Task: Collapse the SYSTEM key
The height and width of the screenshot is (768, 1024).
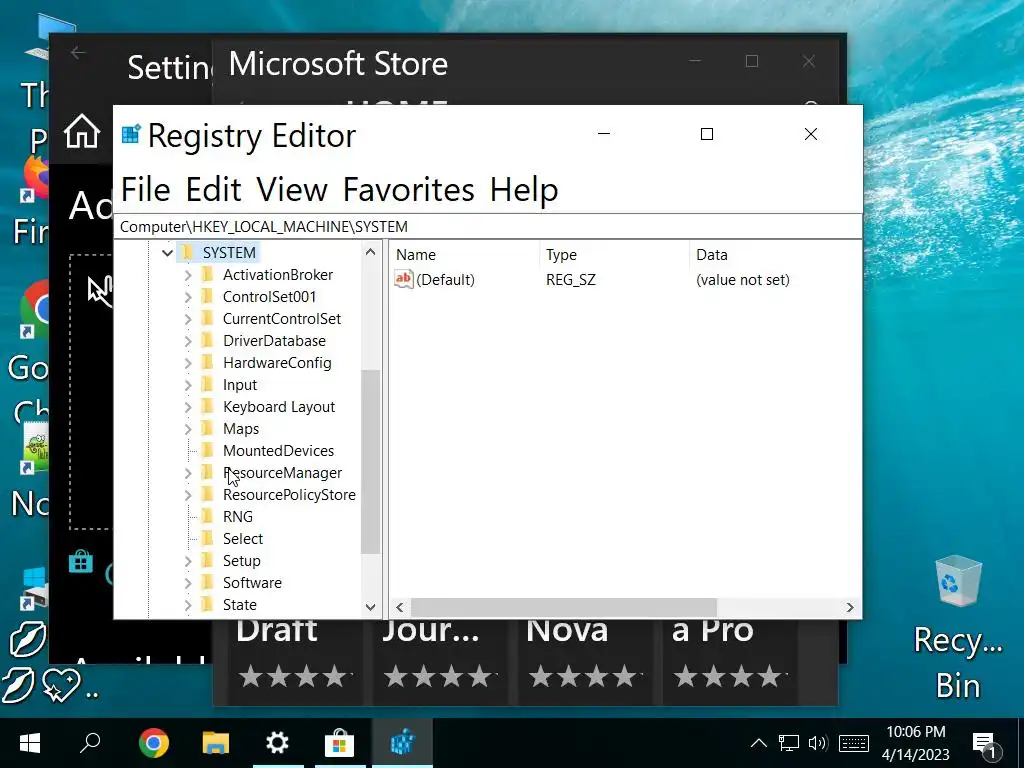Action: pos(167,253)
